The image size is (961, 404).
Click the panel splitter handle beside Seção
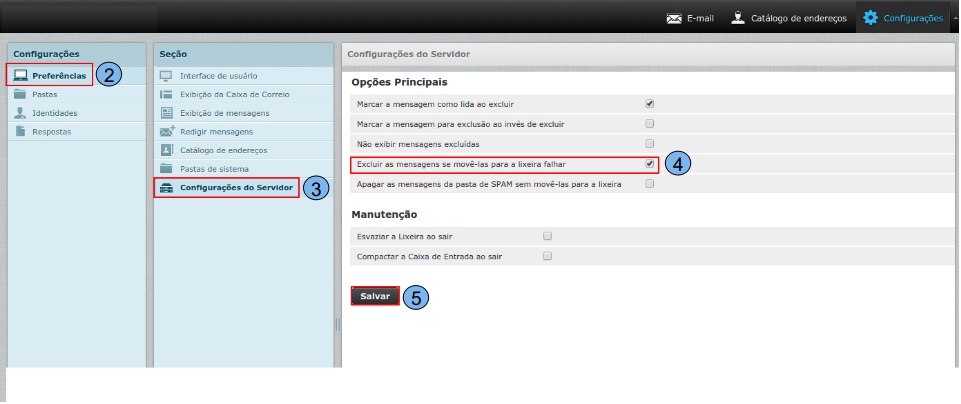(337, 324)
